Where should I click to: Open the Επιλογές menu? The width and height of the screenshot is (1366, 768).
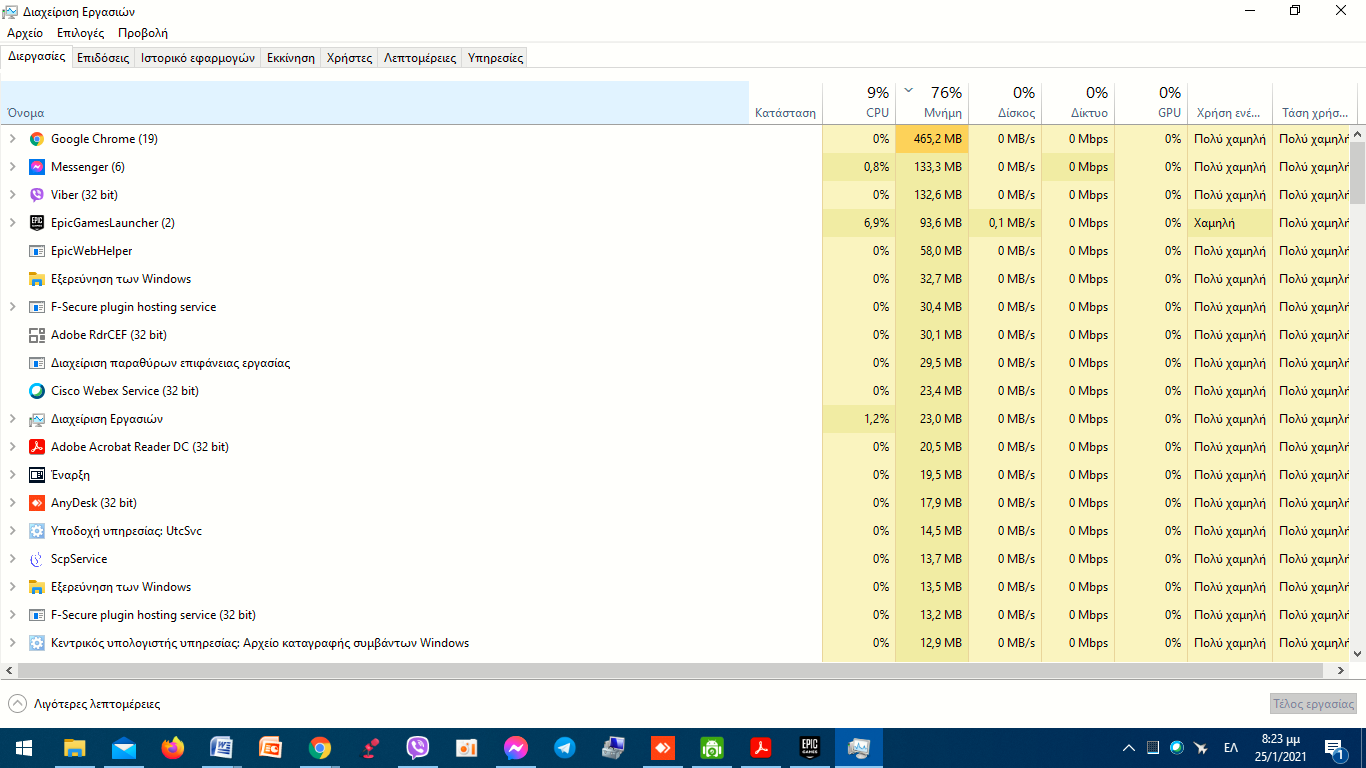tap(80, 33)
